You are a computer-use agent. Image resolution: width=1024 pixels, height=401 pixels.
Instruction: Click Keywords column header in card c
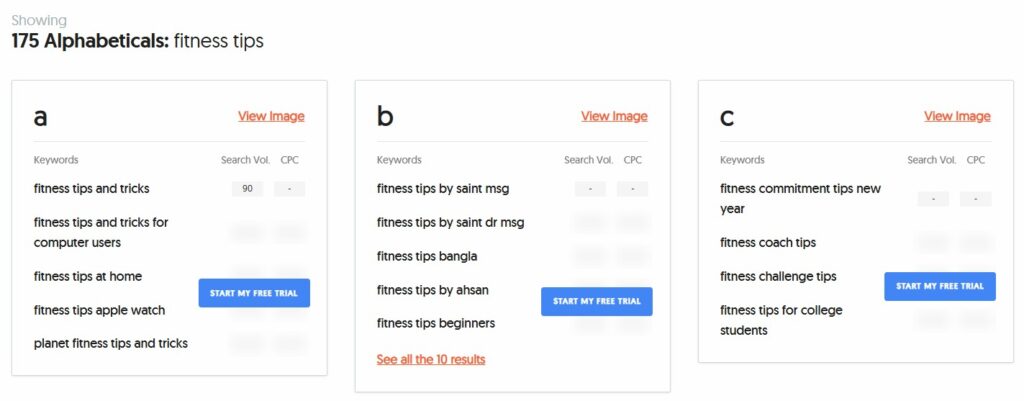click(x=742, y=160)
